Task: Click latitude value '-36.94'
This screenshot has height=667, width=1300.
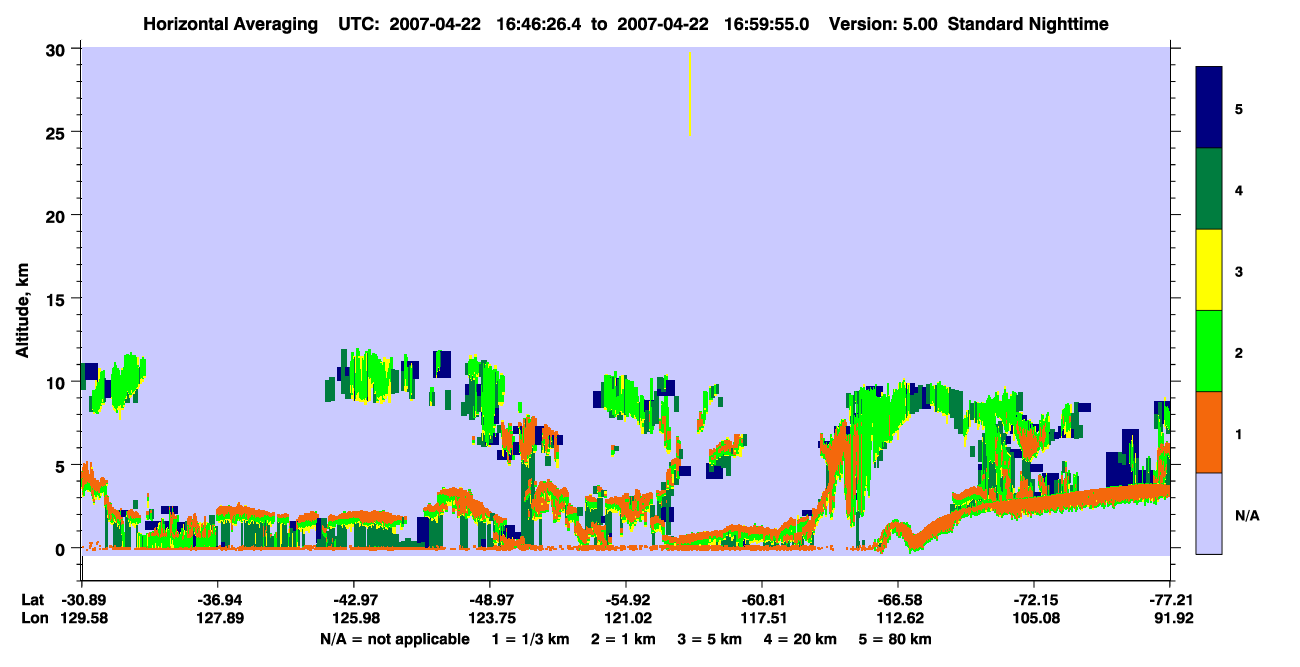Action: tap(219, 600)
